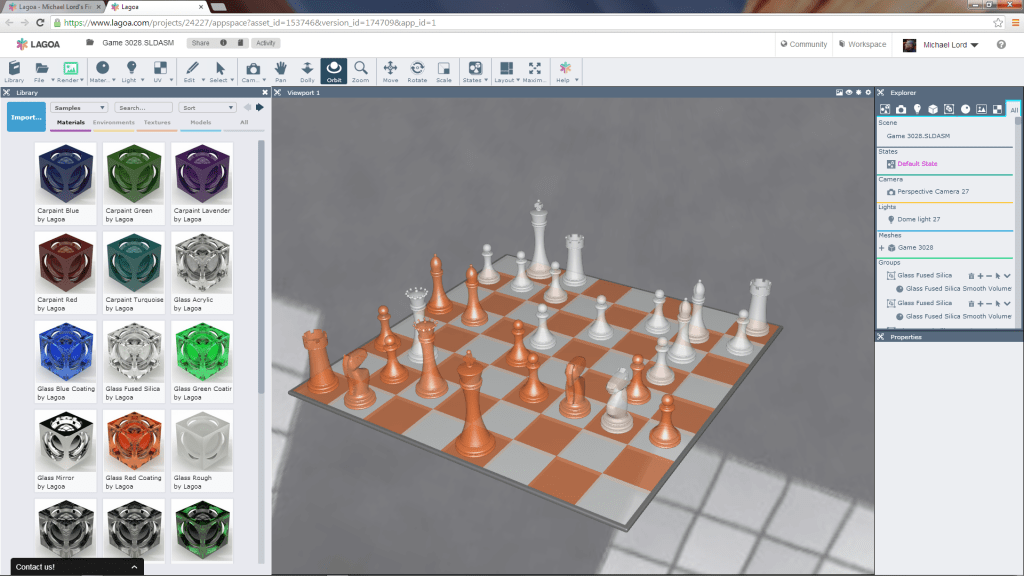The height and width of the screenshot is (576, 1024).
Task: Select the Dolly tool
Action: point(307,68)
